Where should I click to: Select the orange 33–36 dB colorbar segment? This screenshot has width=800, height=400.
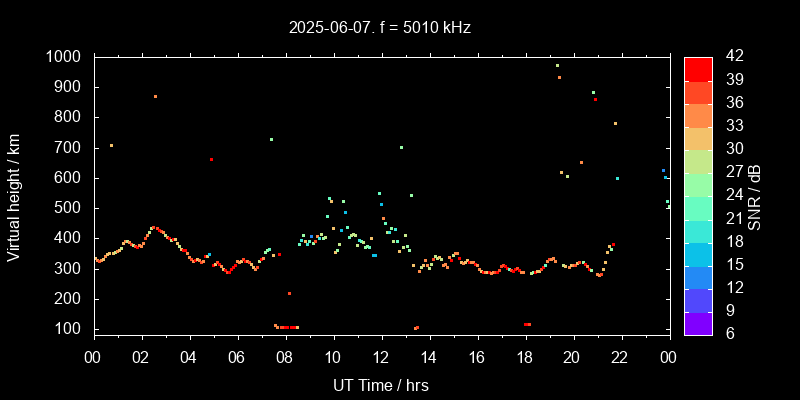pos(698,114)
